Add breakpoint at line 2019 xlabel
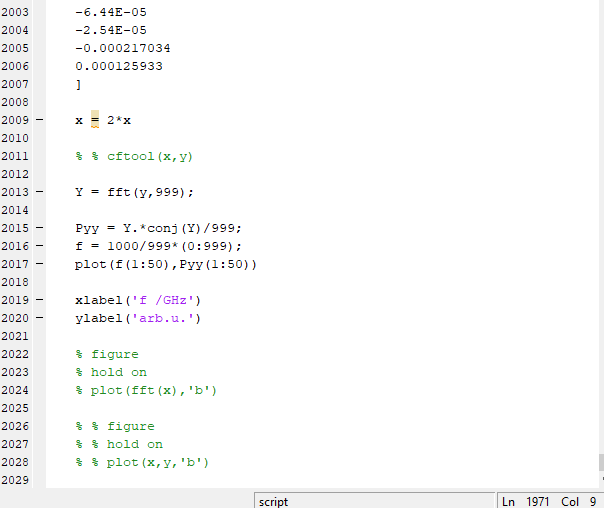Viewport: 604px width, 508px height. 39,300
